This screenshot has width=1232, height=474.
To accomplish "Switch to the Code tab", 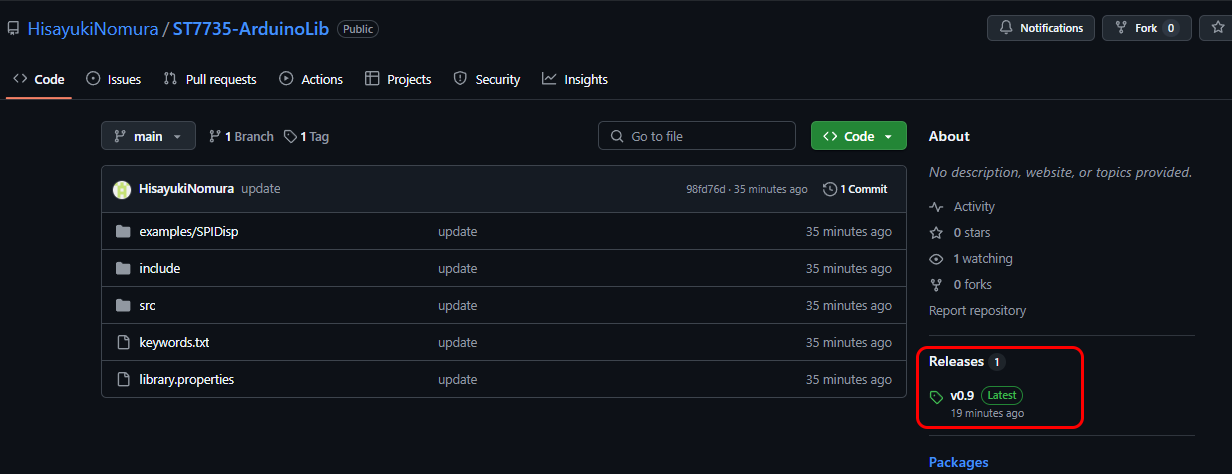I will click(39, 79).
